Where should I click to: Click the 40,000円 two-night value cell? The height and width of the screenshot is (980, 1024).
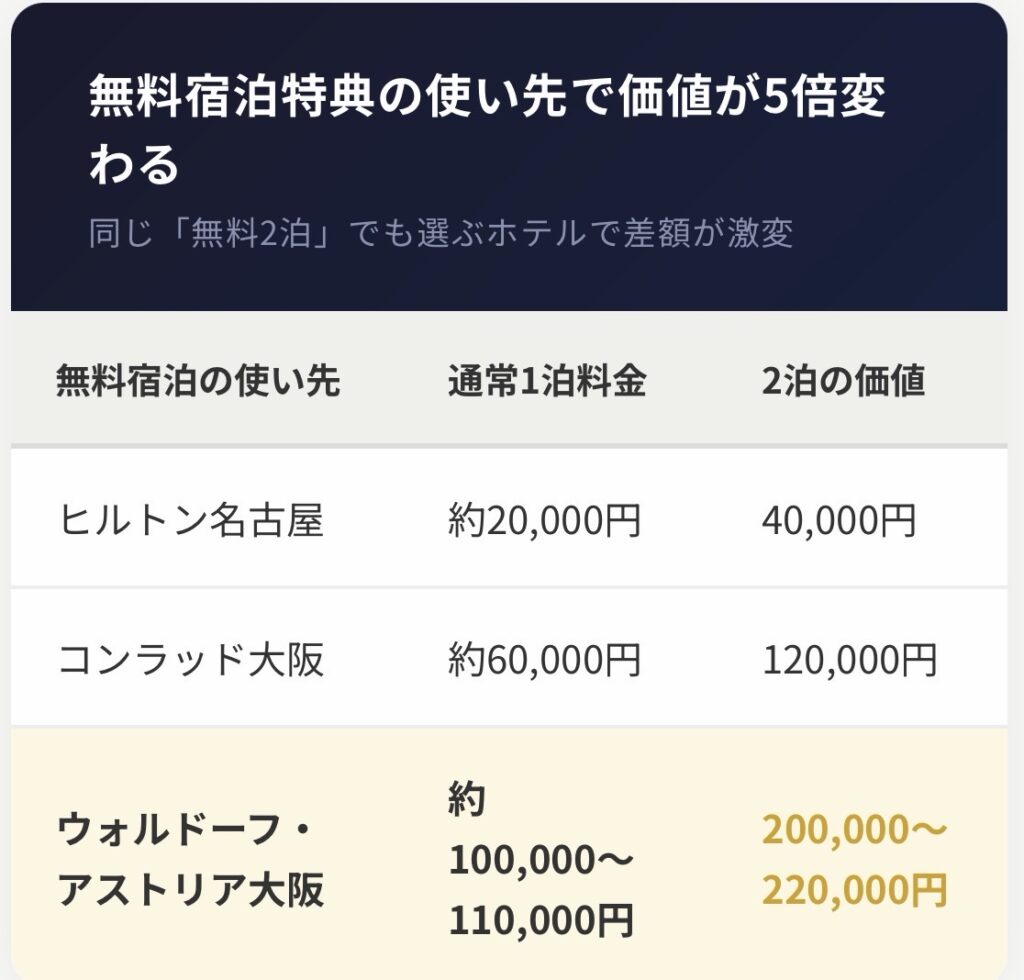pos(838,521)
